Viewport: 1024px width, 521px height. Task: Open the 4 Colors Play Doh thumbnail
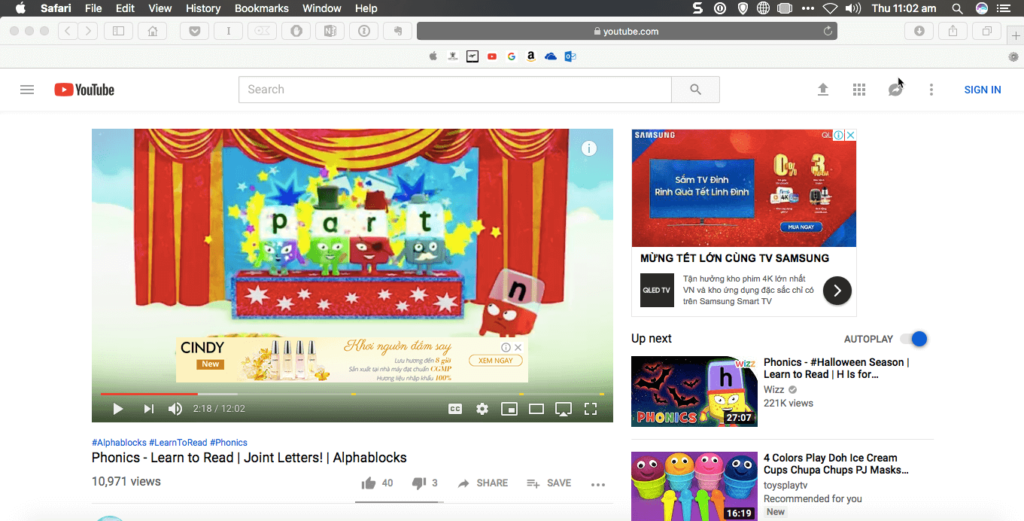pyautogui.click(x=694, y=486)
